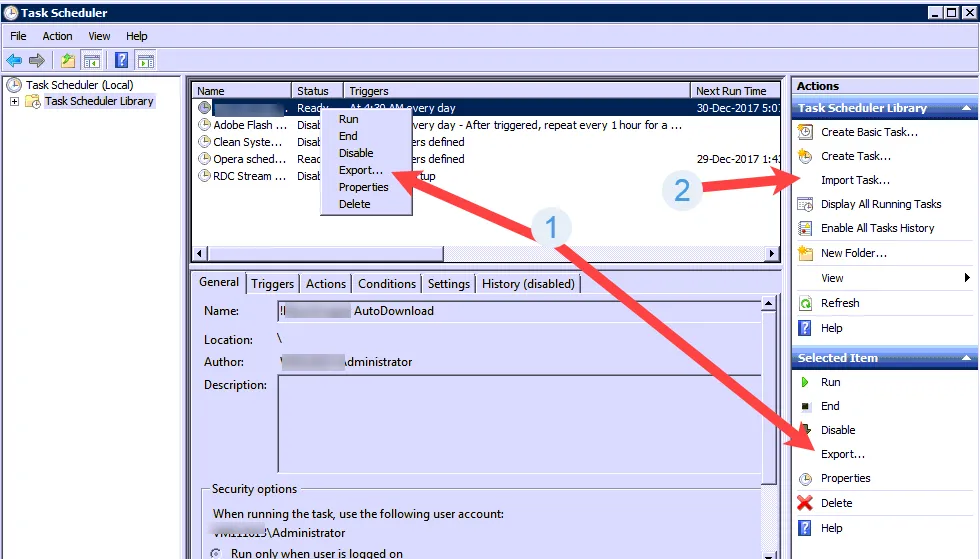This screenshot has width=980, height=559.
Task: Collapse the Selected Item actions section
Action: tap(966, 358)
